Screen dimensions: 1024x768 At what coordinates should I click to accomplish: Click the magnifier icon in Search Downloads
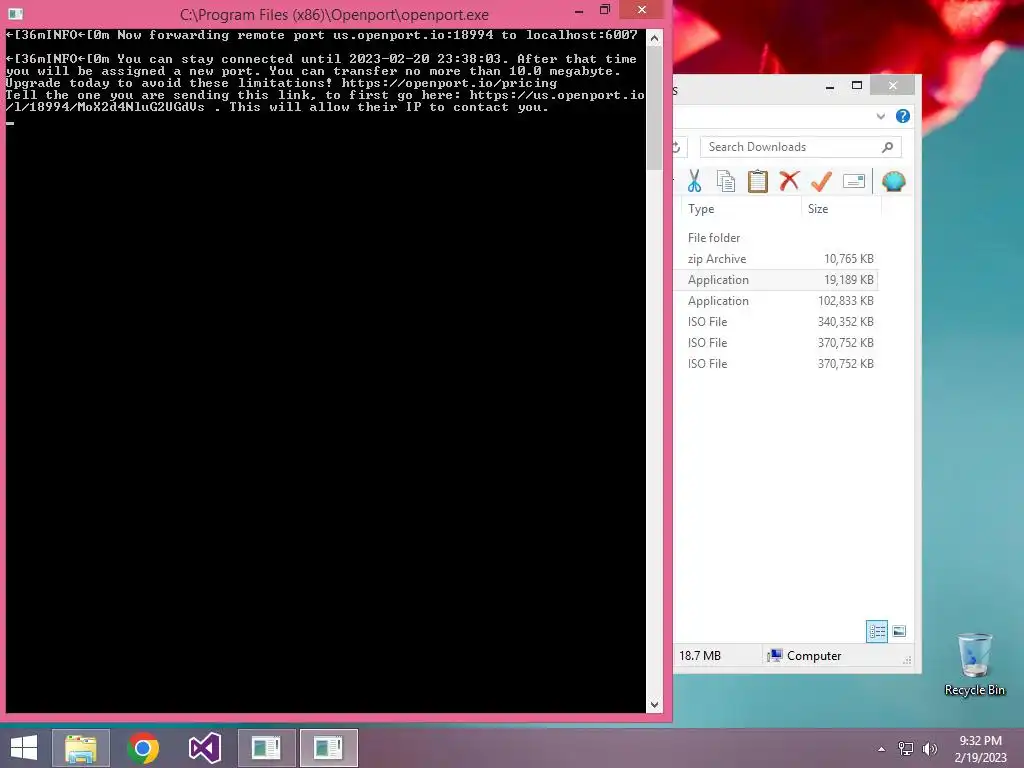pos(888,147)
